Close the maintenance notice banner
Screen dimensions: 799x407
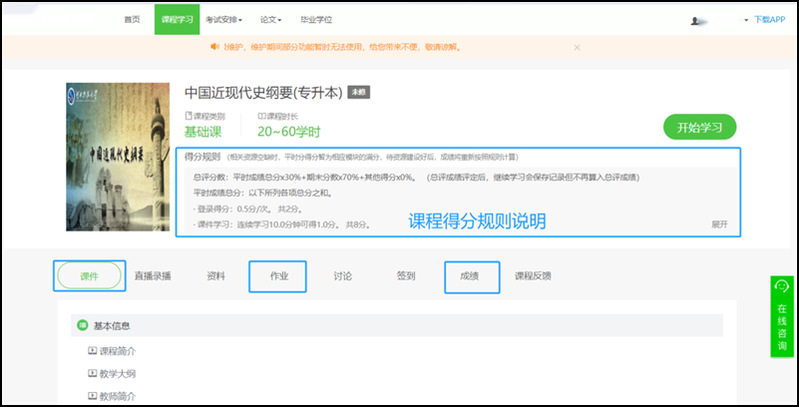[x=577, y=47]
